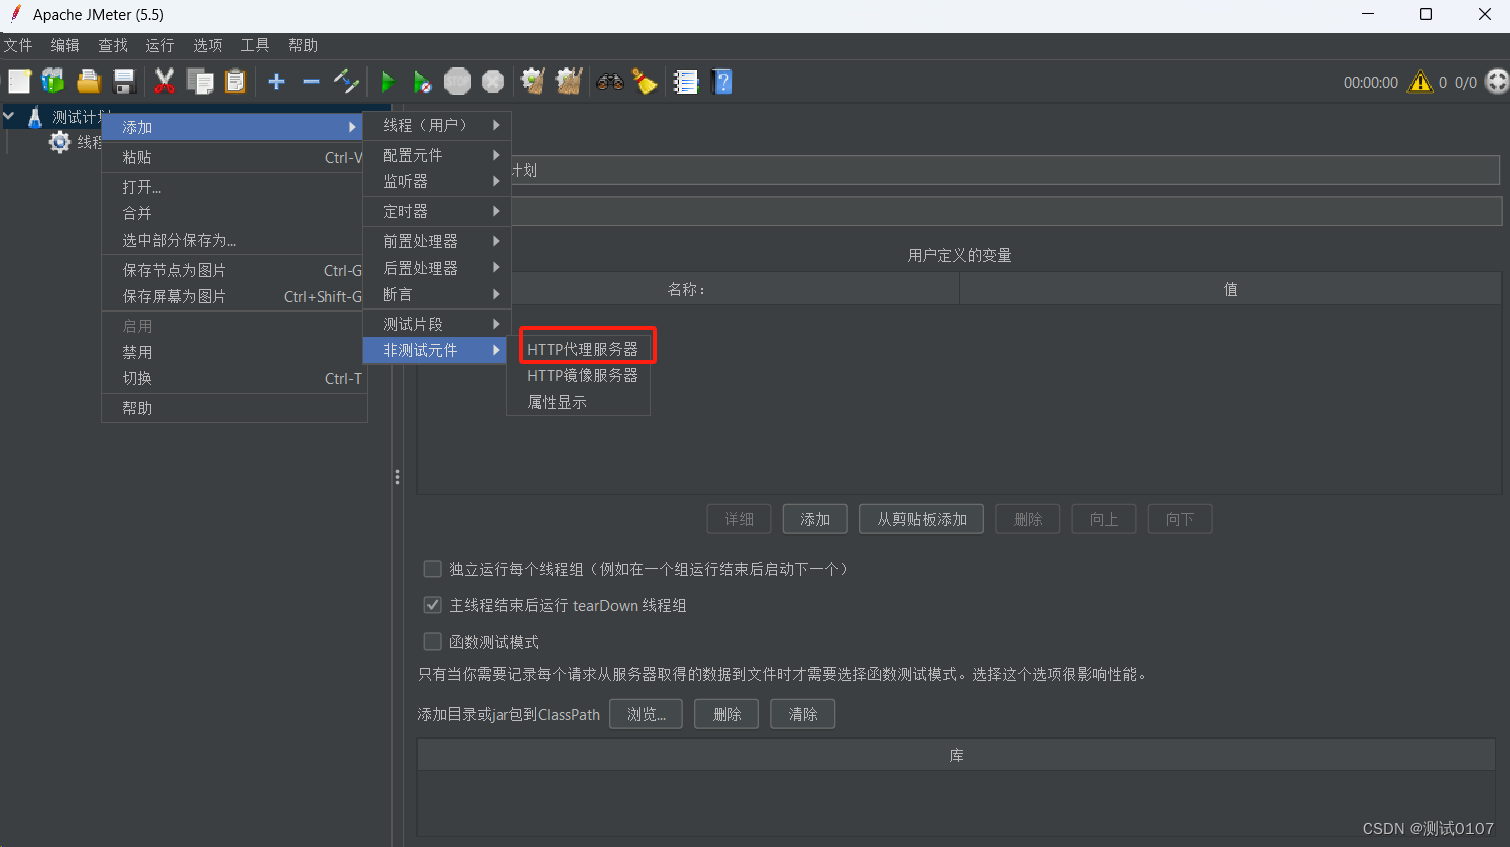Uncheck 主线程结束后运行 tearDown 线程组
1510x847 pixels.
coord(433,605)
